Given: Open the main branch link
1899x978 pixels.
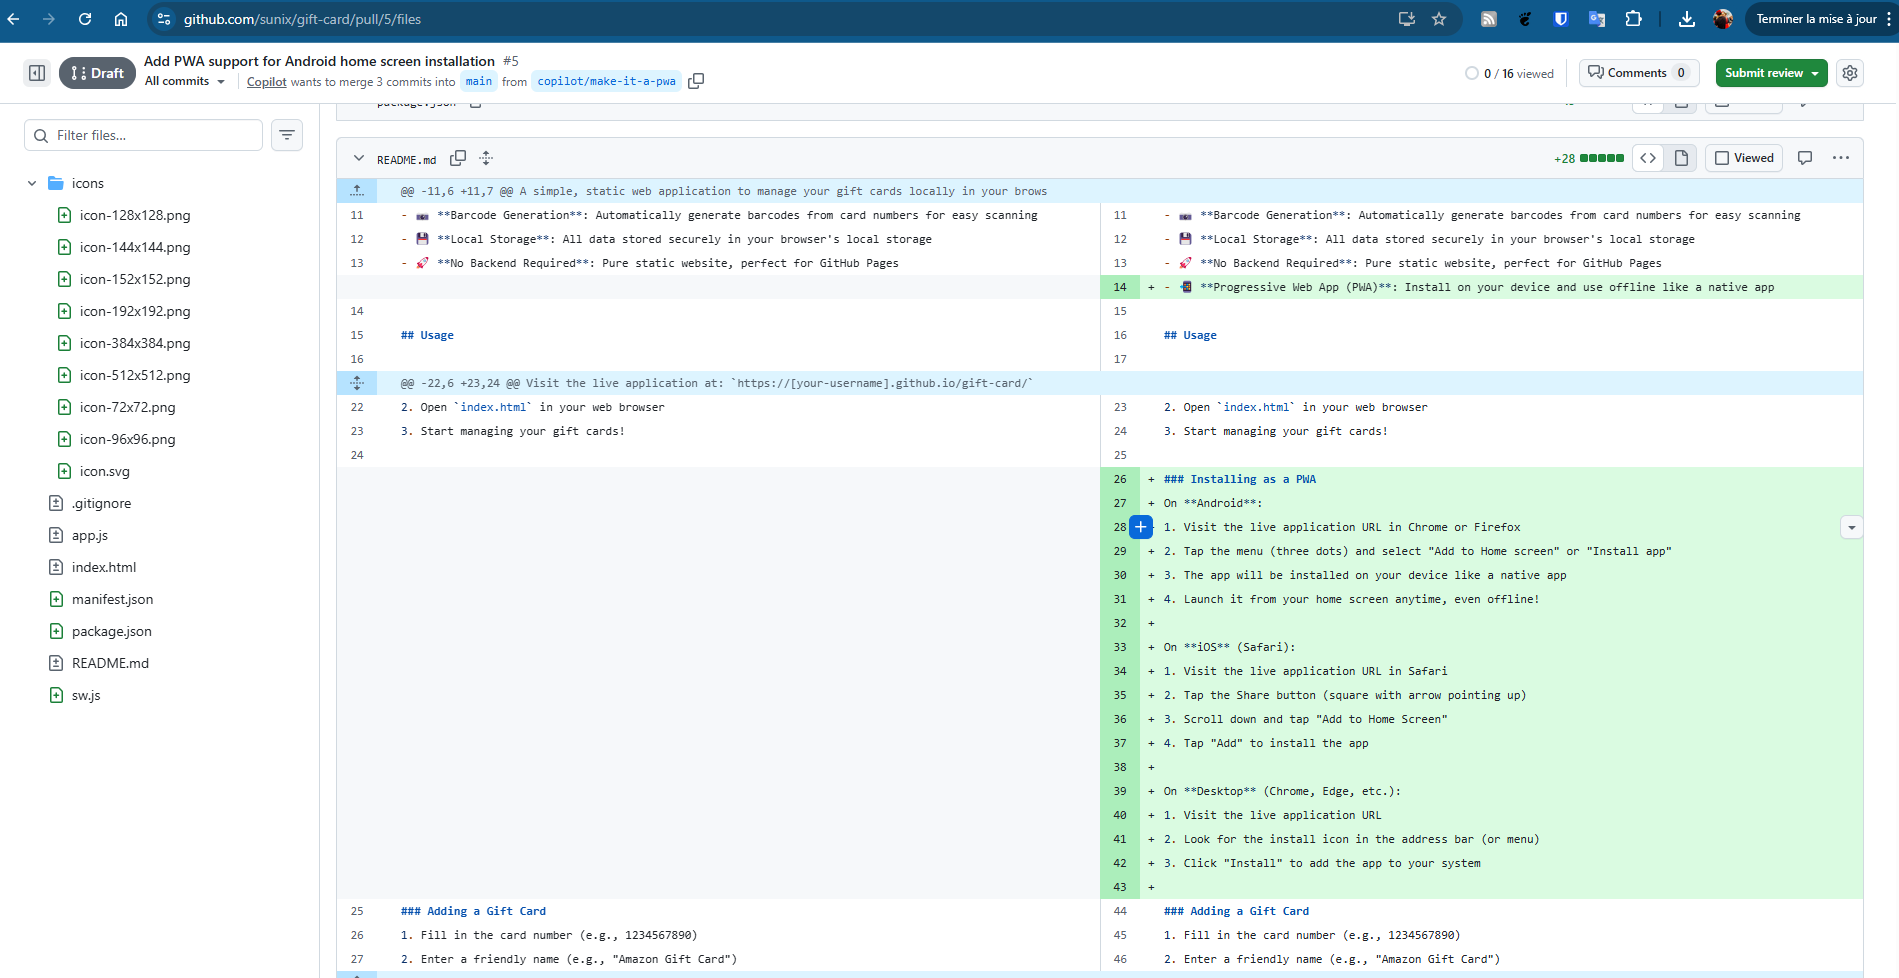Looking at the screenshot, I should click(x=479, y=81).
